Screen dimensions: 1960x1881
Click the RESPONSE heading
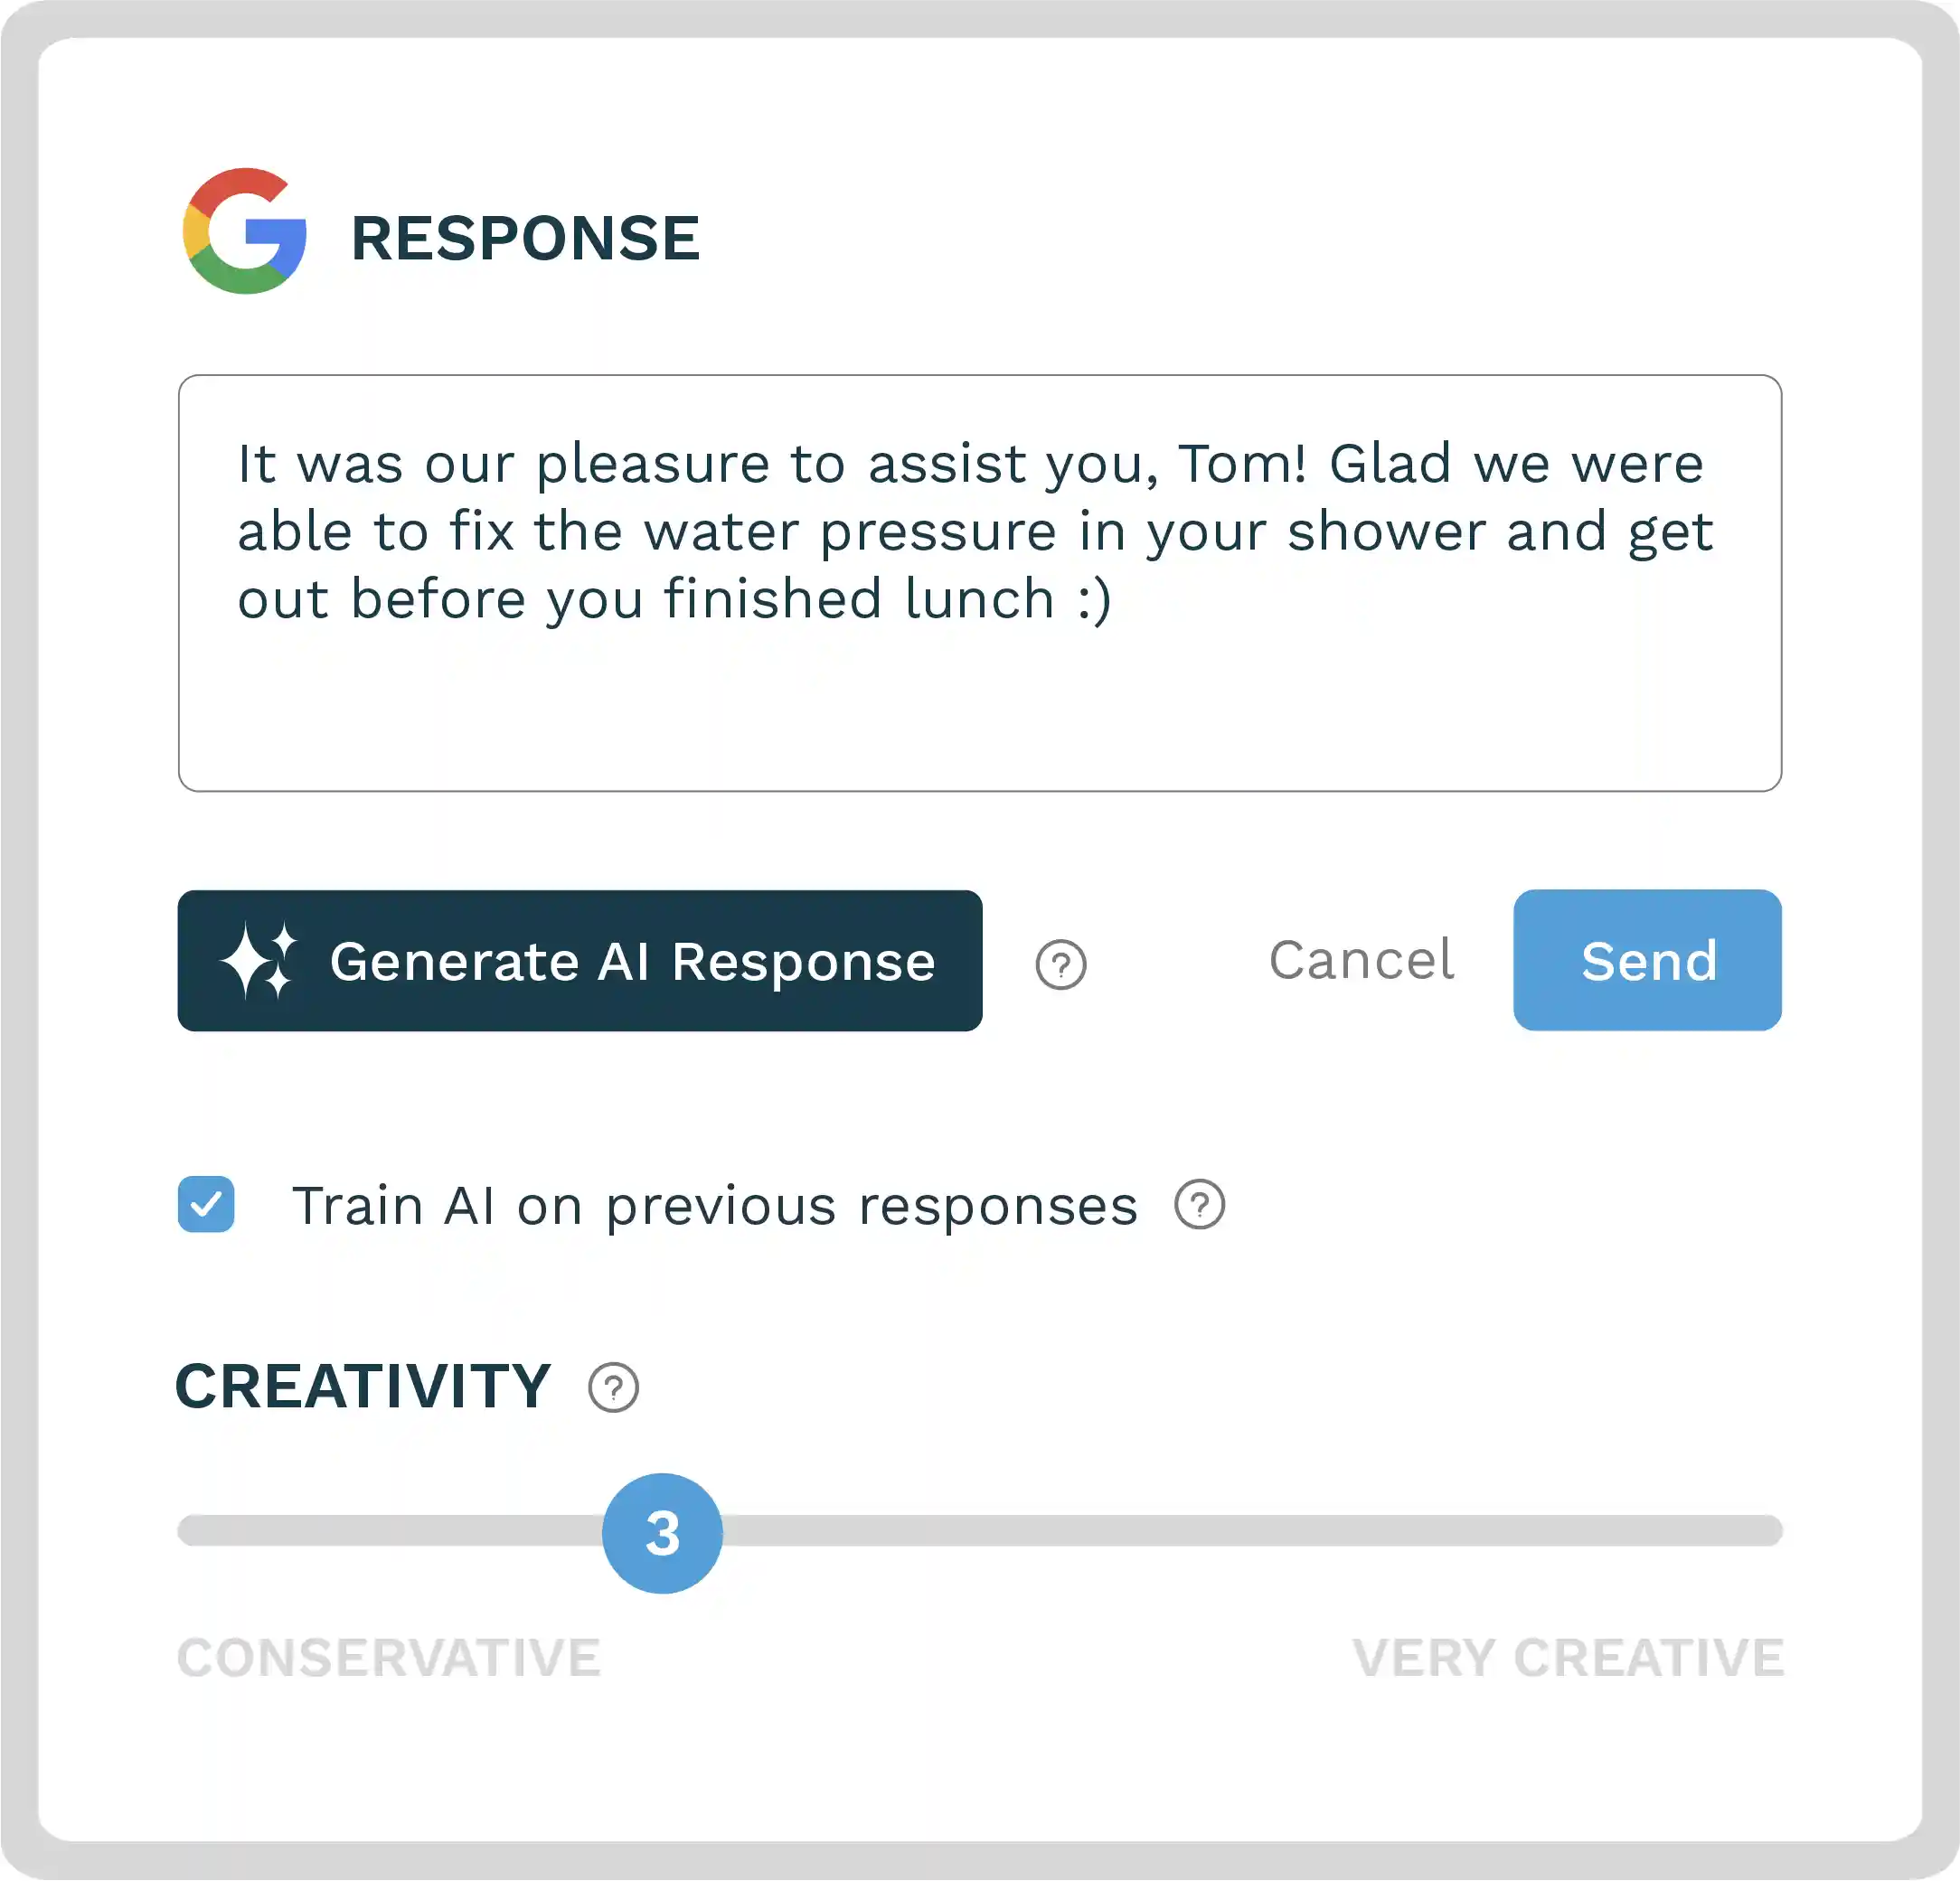pos(525,237)
